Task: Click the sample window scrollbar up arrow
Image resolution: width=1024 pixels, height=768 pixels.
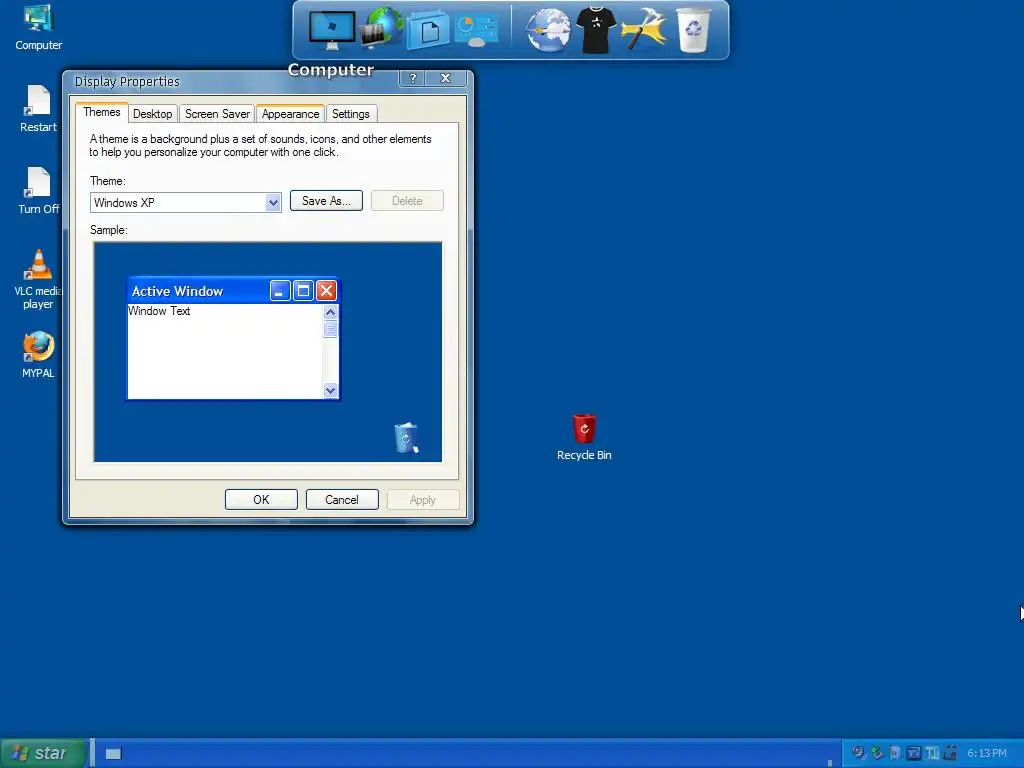Action: 330,312
